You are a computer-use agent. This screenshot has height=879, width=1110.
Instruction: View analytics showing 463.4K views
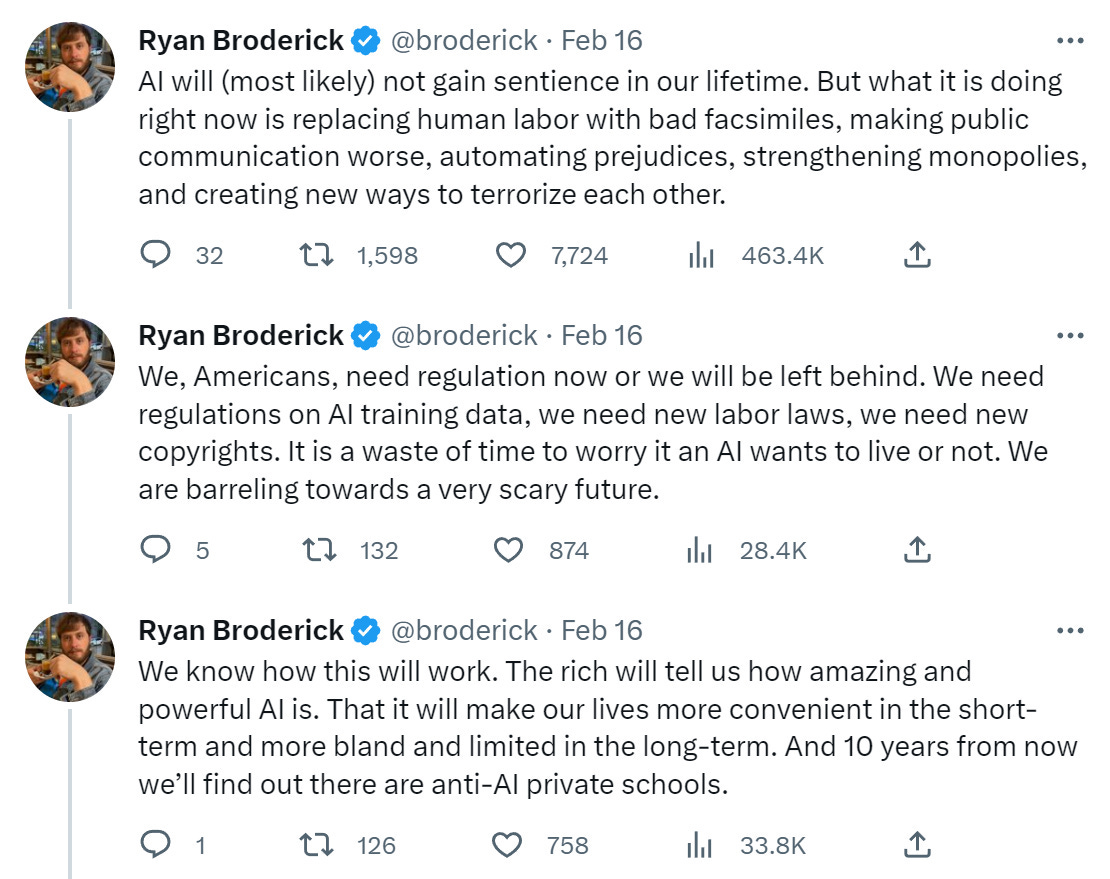pyautogui.click(x=702, y=256)
